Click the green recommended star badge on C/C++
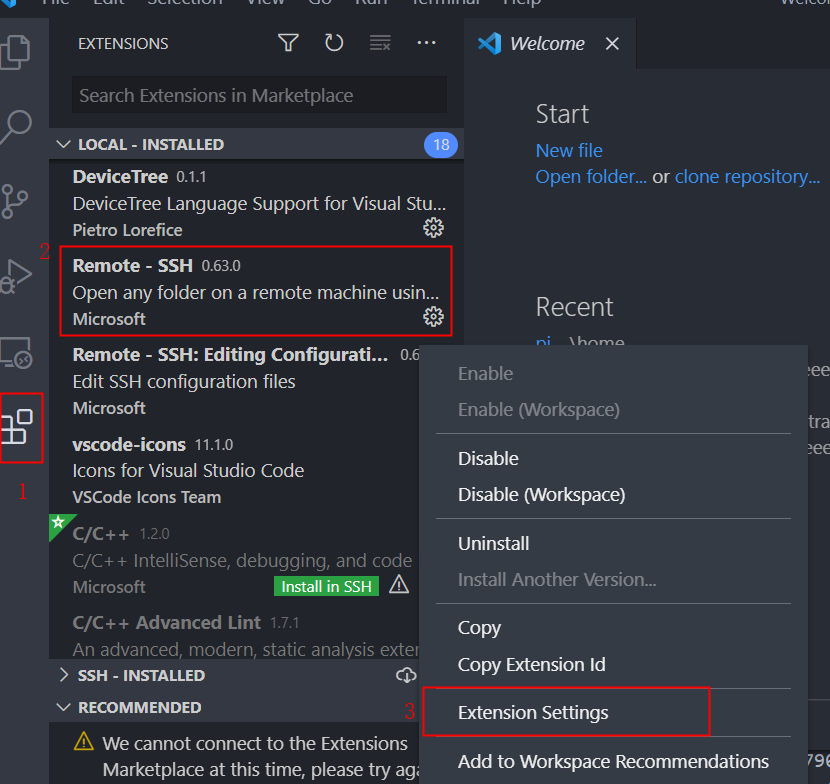The image size is (830, 784). coord(59,524)
